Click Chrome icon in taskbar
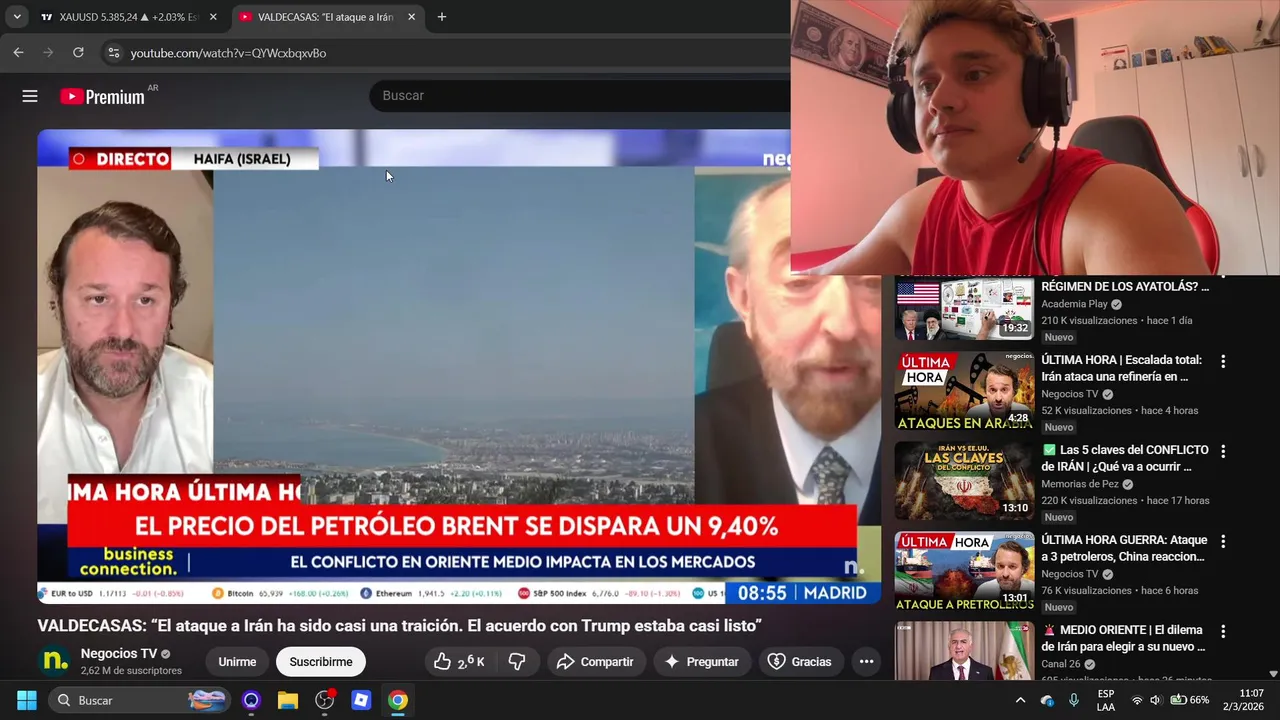The width and height of the screenshot is (1280, 720). coord(398,700)
